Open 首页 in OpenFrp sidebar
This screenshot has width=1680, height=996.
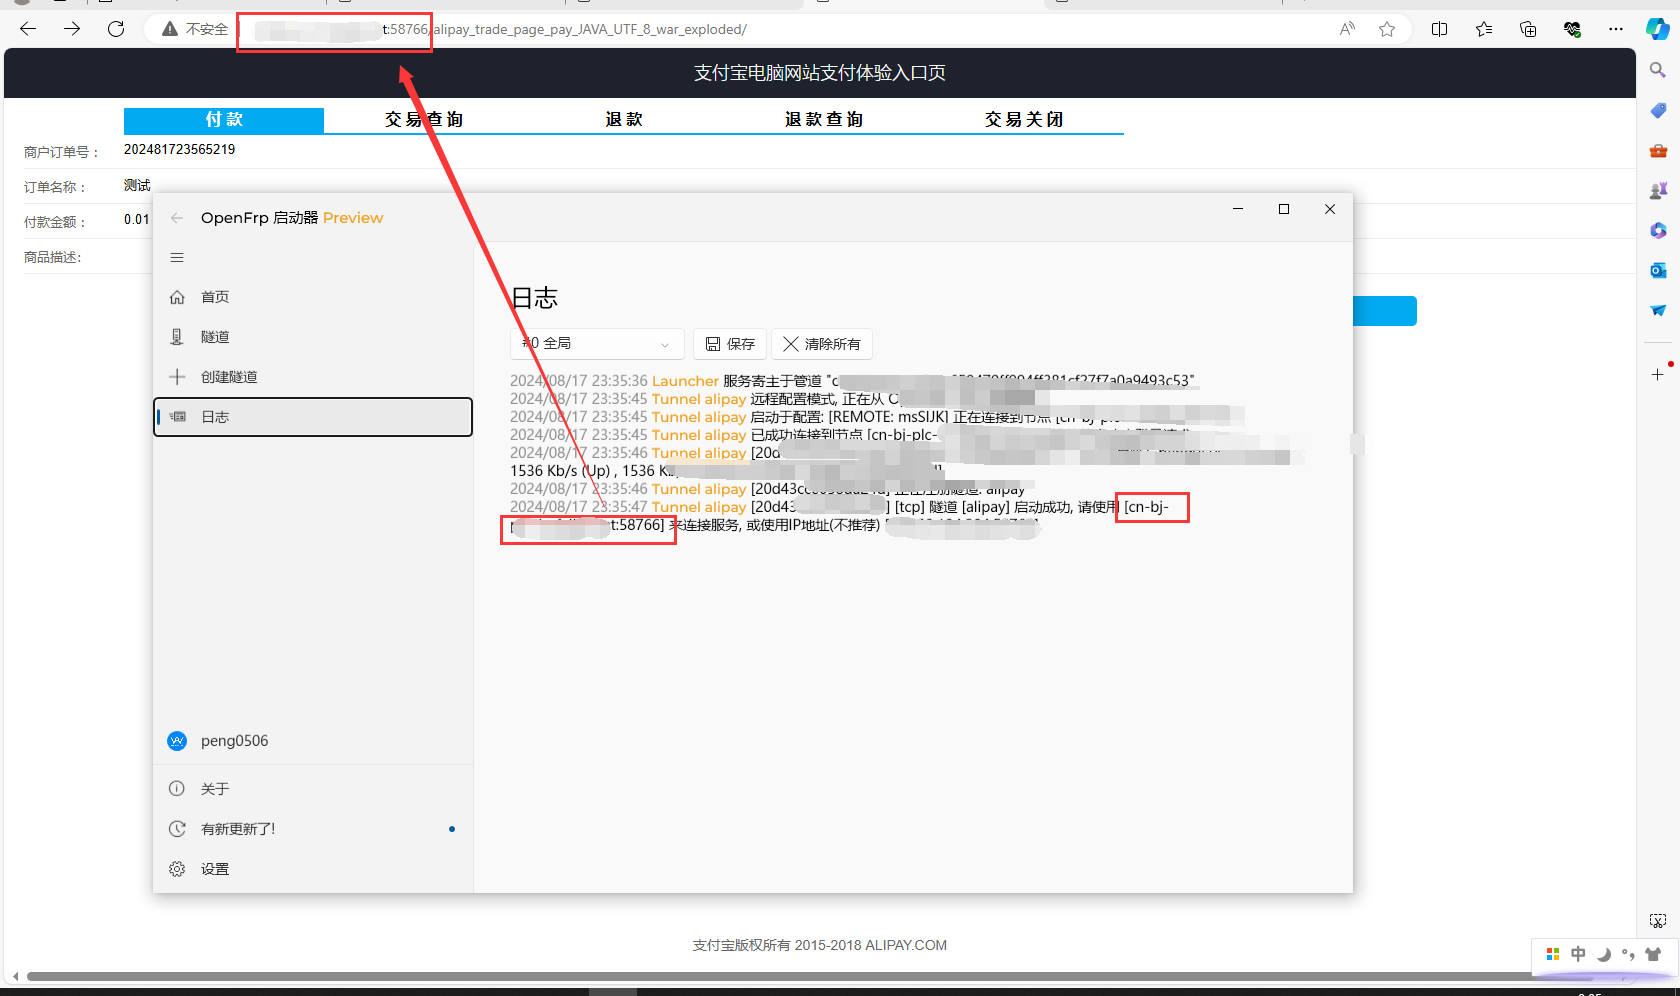click(x=313, y=297)
